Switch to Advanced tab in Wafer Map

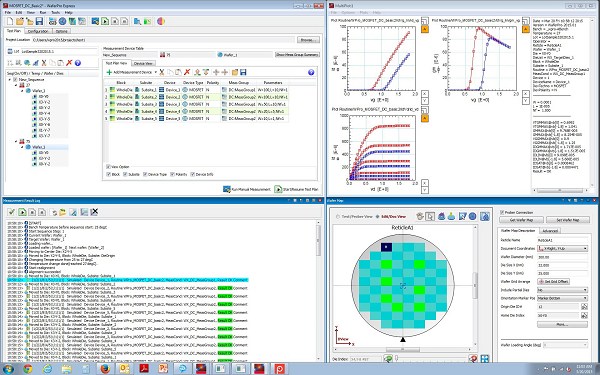549,231
